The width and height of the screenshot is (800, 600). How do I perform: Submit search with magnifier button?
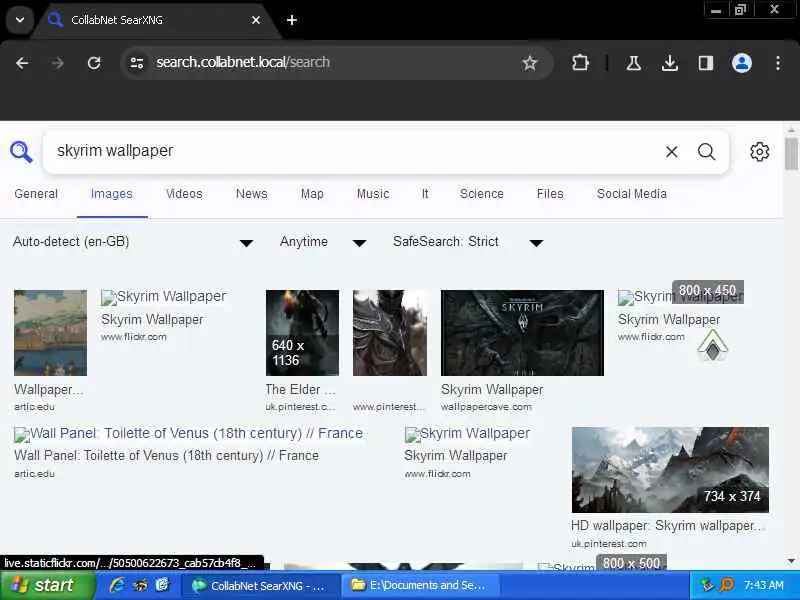(x=707, y=152)
